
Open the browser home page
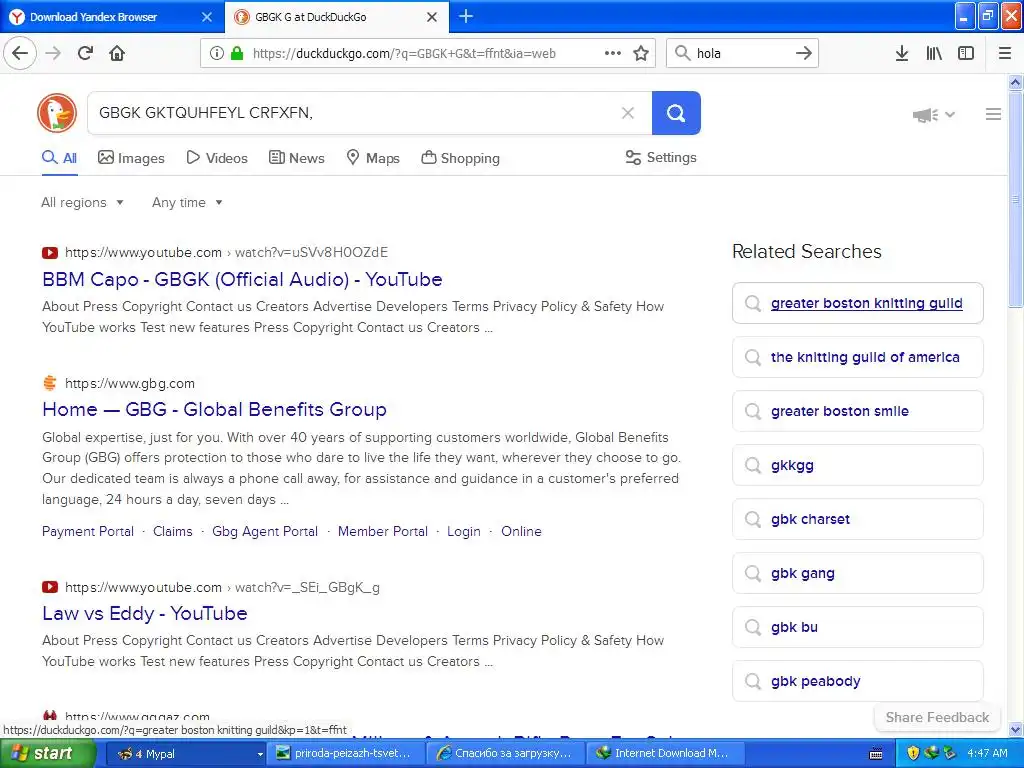click(x=117, y=53)
